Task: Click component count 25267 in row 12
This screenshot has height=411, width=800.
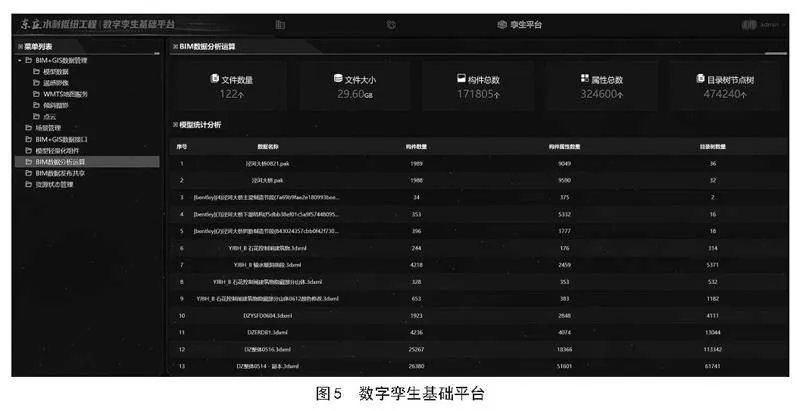Action: tap(416, 349)
